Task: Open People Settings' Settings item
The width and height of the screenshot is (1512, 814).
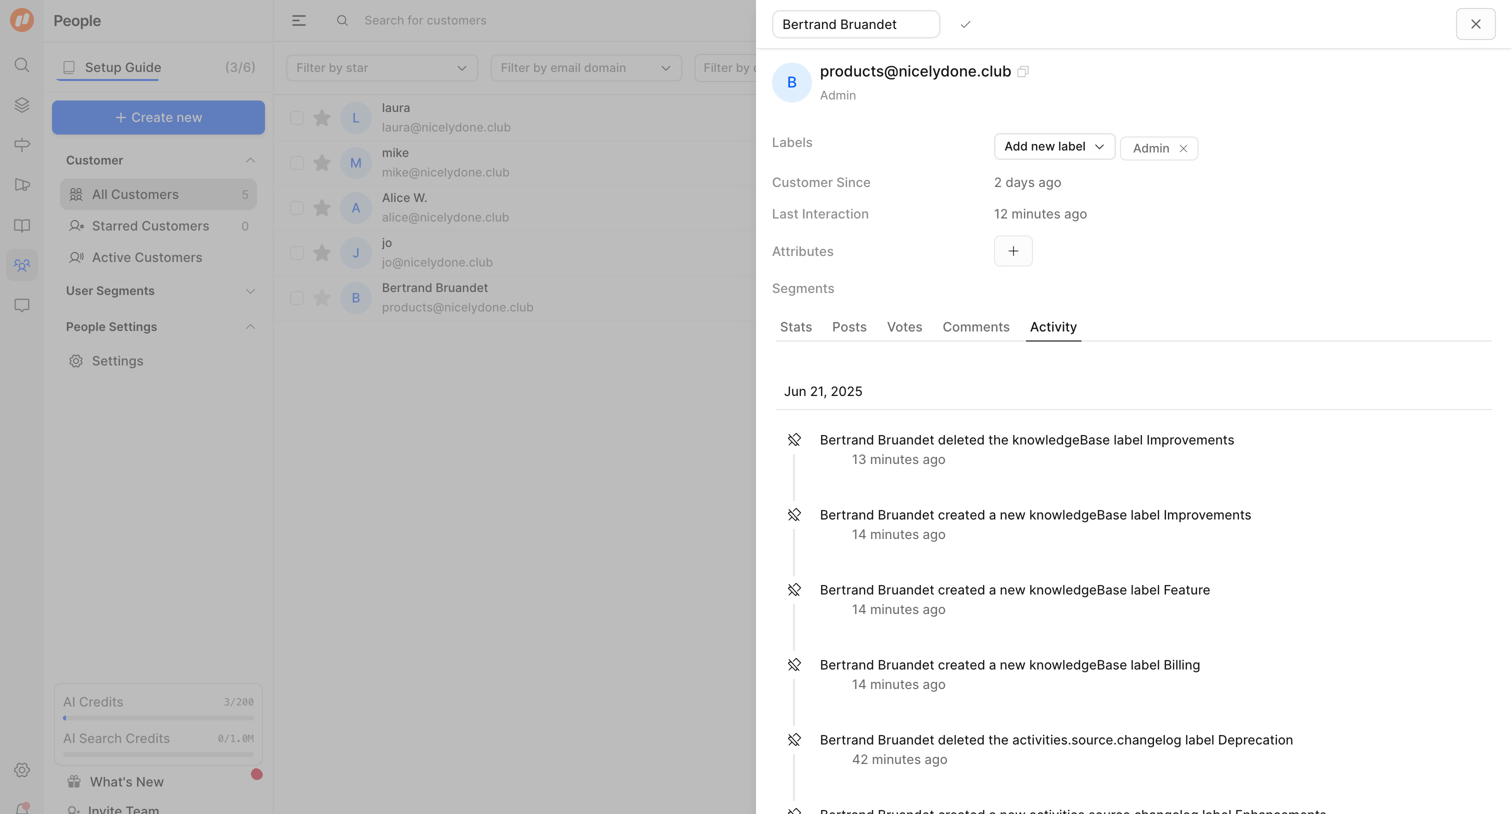Action: 158,361
